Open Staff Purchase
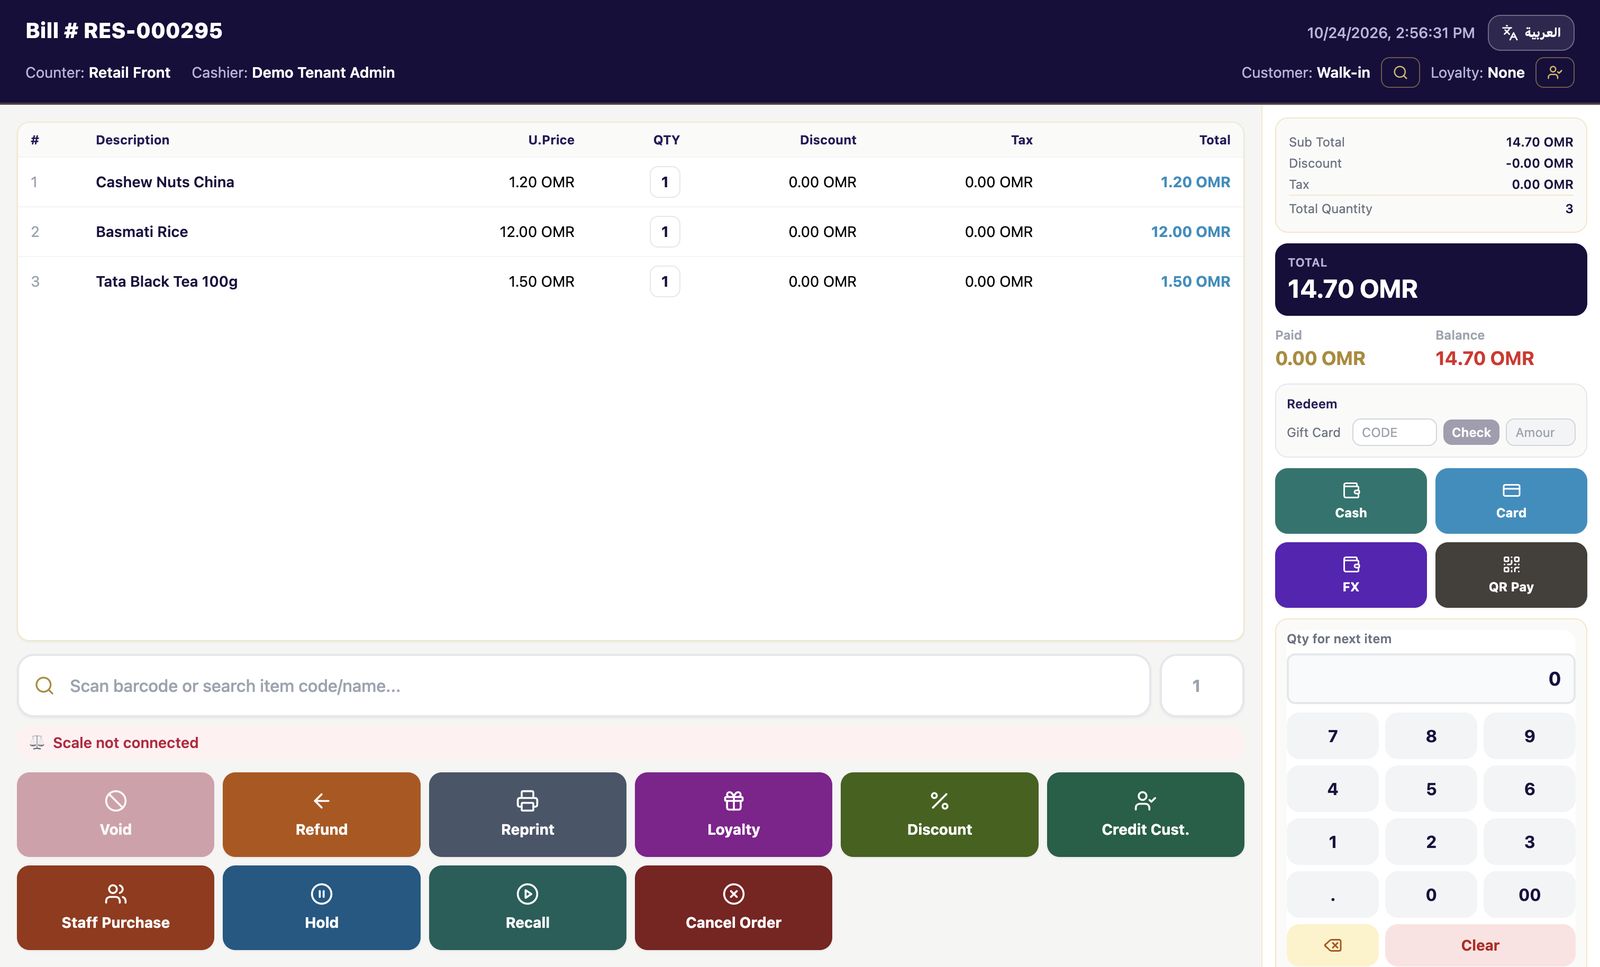 coord(115,907)
